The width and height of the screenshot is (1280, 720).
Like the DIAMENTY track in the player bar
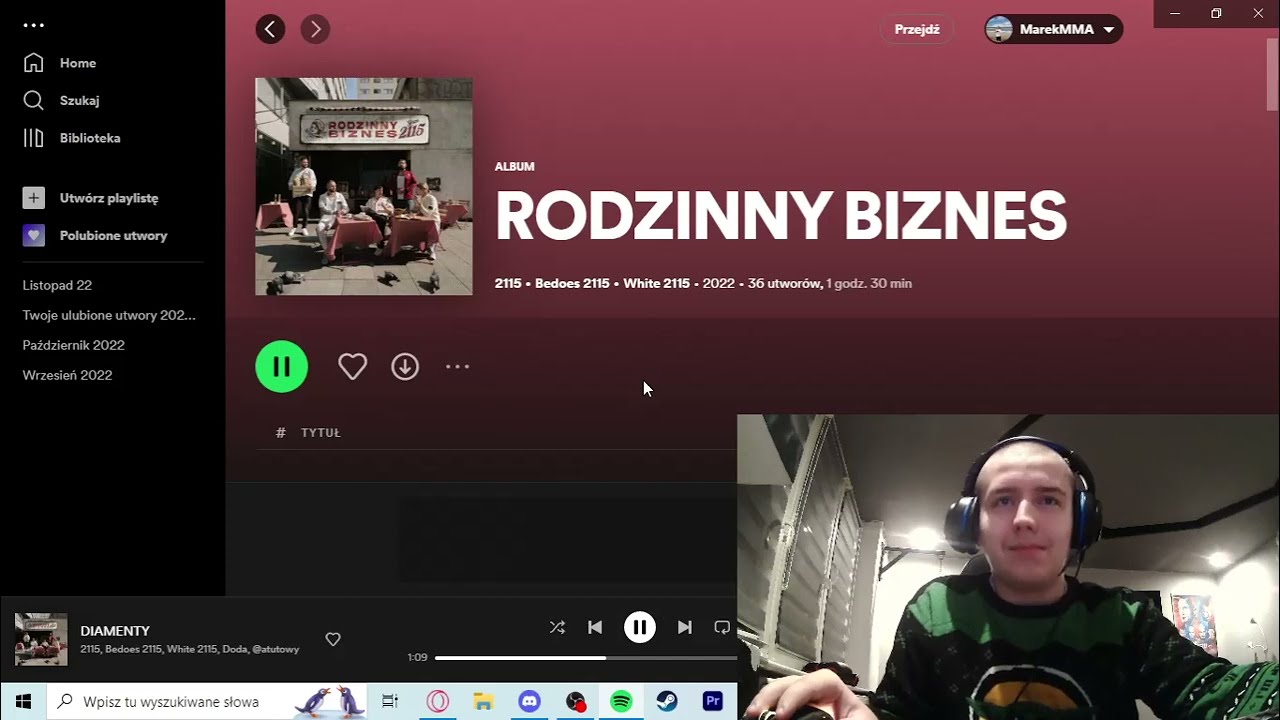pyautogui.click(x=333, y=639)
